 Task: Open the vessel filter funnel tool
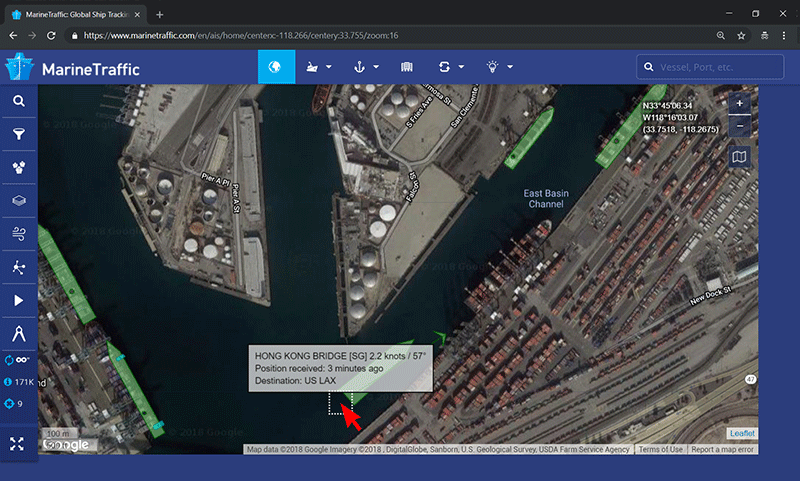(x=19, y=134)
